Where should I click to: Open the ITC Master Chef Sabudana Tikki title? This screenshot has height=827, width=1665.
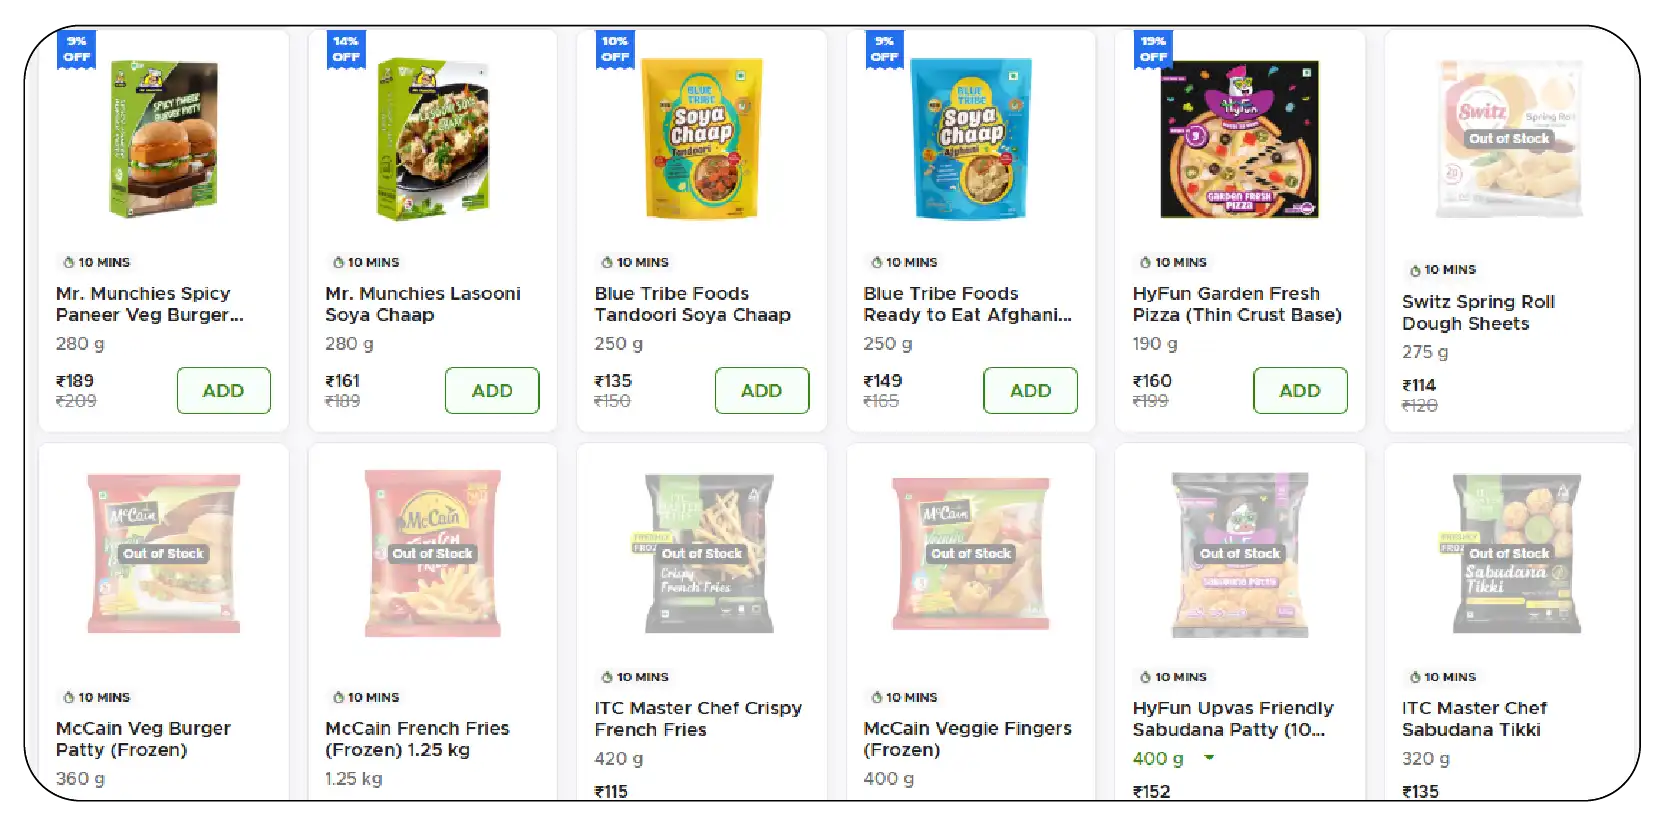tap(1473, 718)
